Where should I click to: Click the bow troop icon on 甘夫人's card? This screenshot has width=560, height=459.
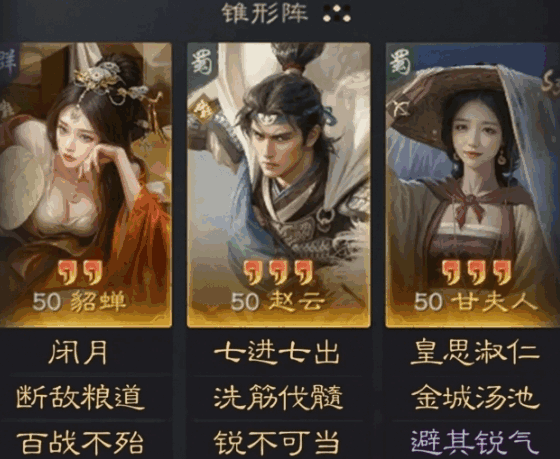pyautogui.click(x=400, y=106)
